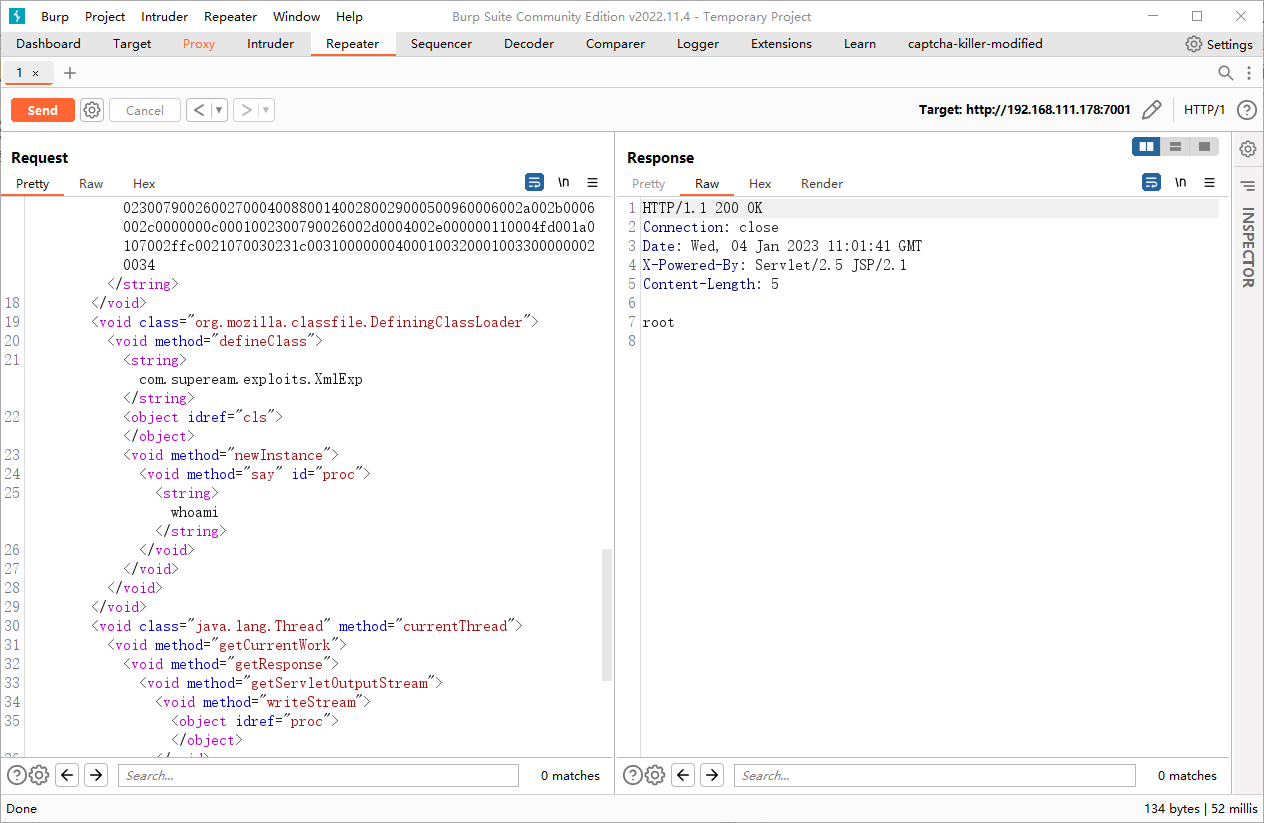Viewport: 1264px width, 823px height.
Task: Go back to previous request in history
Action: pyautogui.click(x=198, y=110)
